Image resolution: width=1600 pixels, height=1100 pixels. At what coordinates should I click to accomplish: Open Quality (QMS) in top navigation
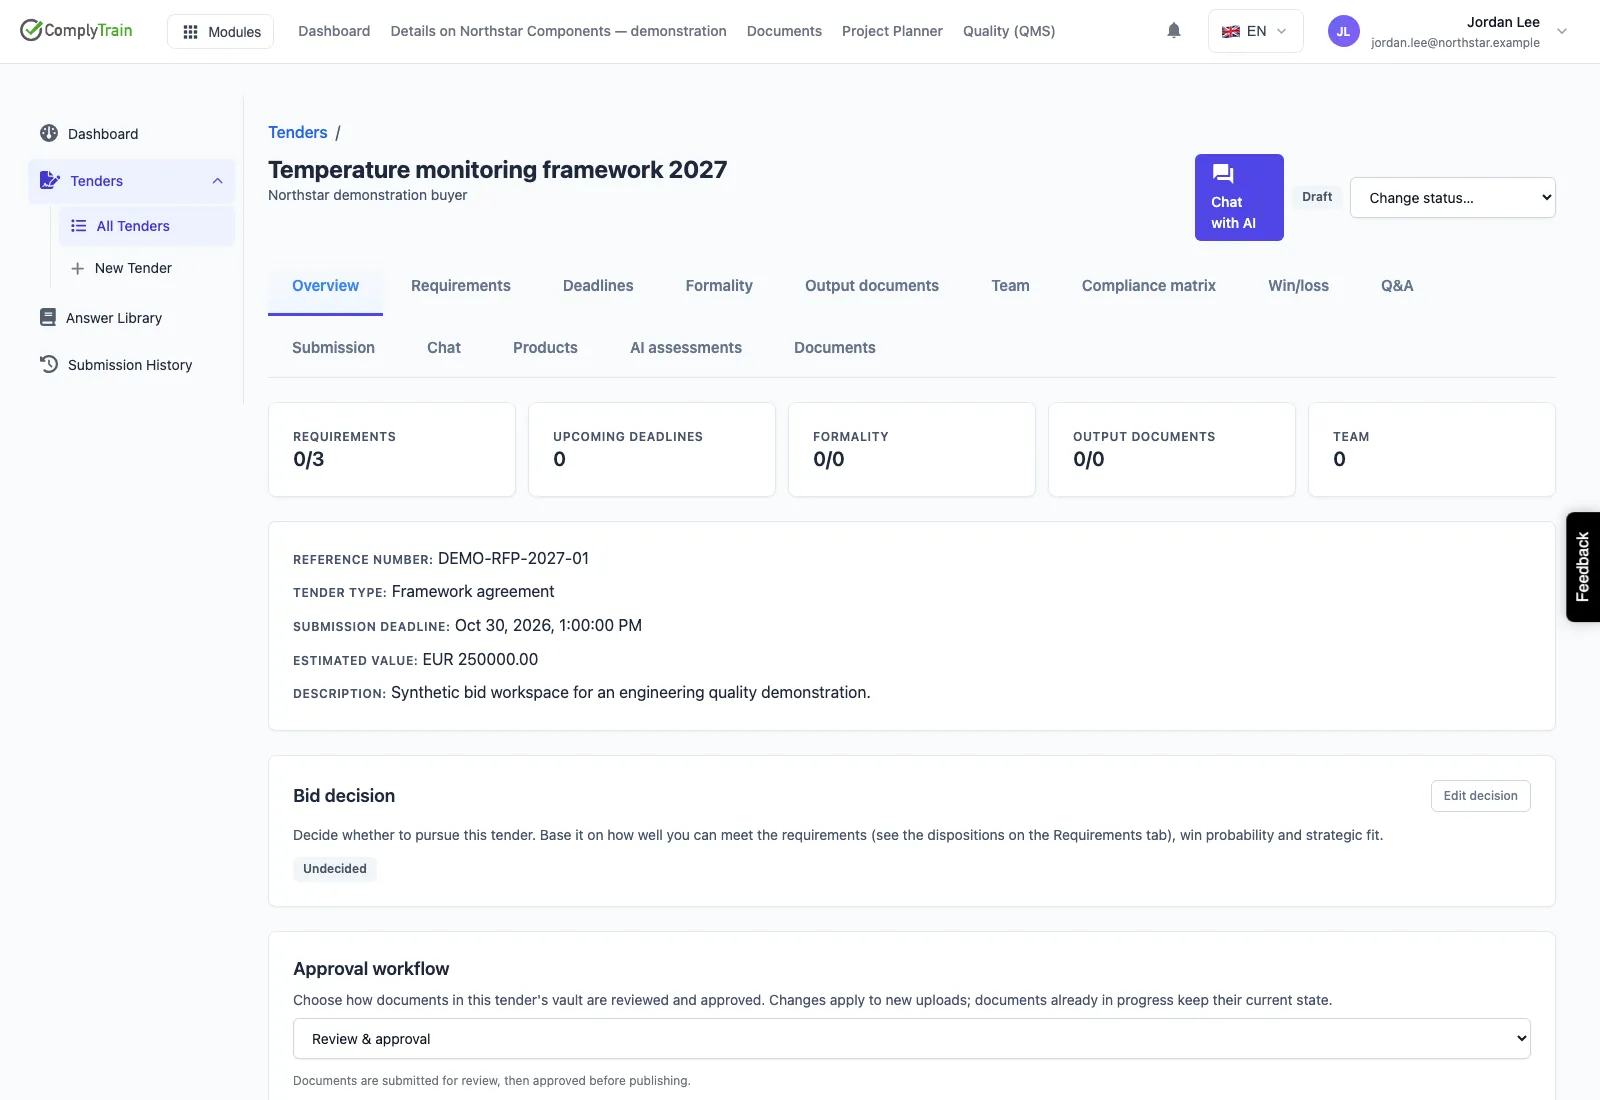tap(1009, 31)
